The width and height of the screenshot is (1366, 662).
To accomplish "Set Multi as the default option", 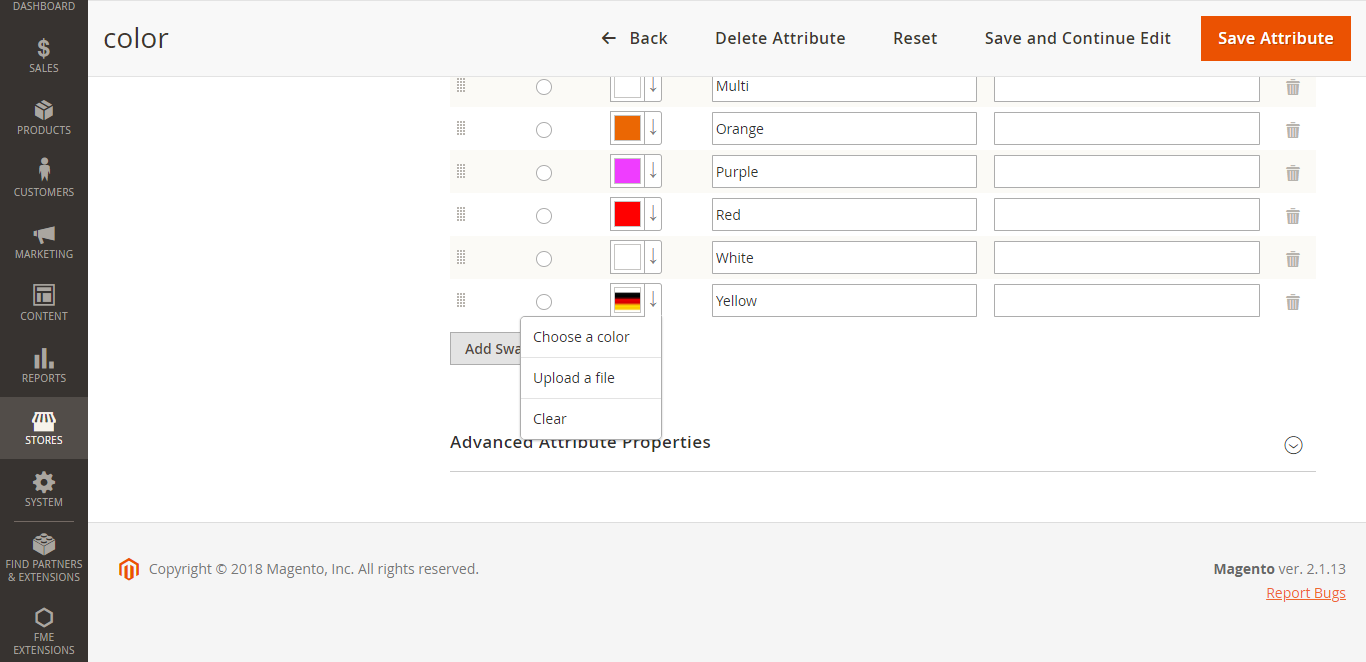I will point(544,87).
